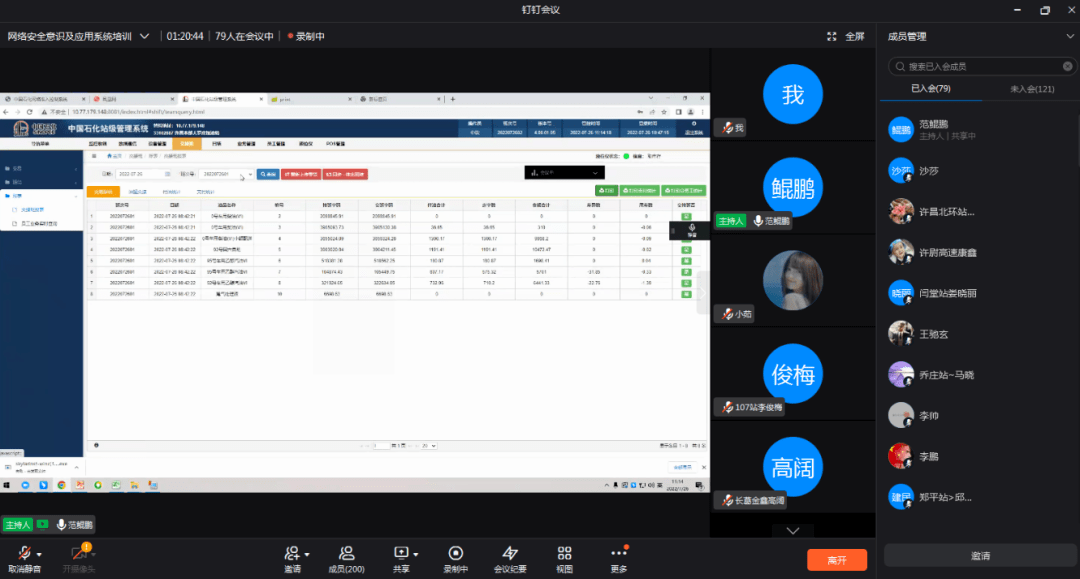
Task: Clear member search with the X icon
Action: tap(1067, 66)
